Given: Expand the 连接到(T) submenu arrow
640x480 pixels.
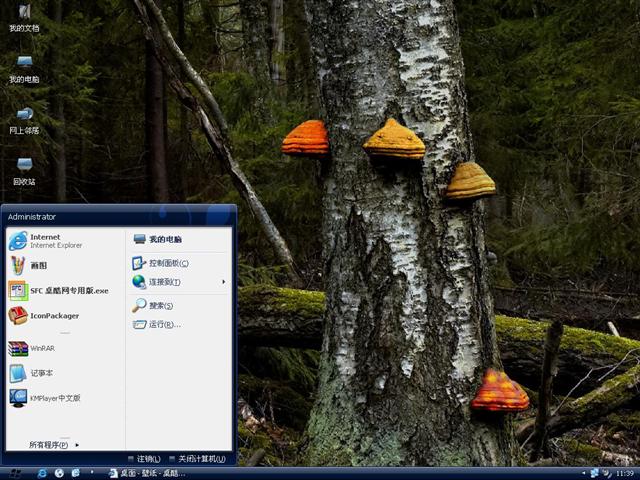Looking at the screenshot, I should click(x=223, y=282).
